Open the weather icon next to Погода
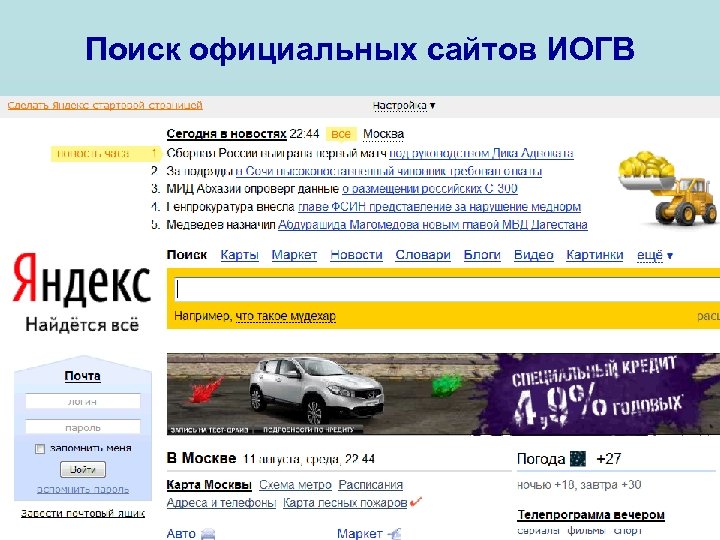 578,458
